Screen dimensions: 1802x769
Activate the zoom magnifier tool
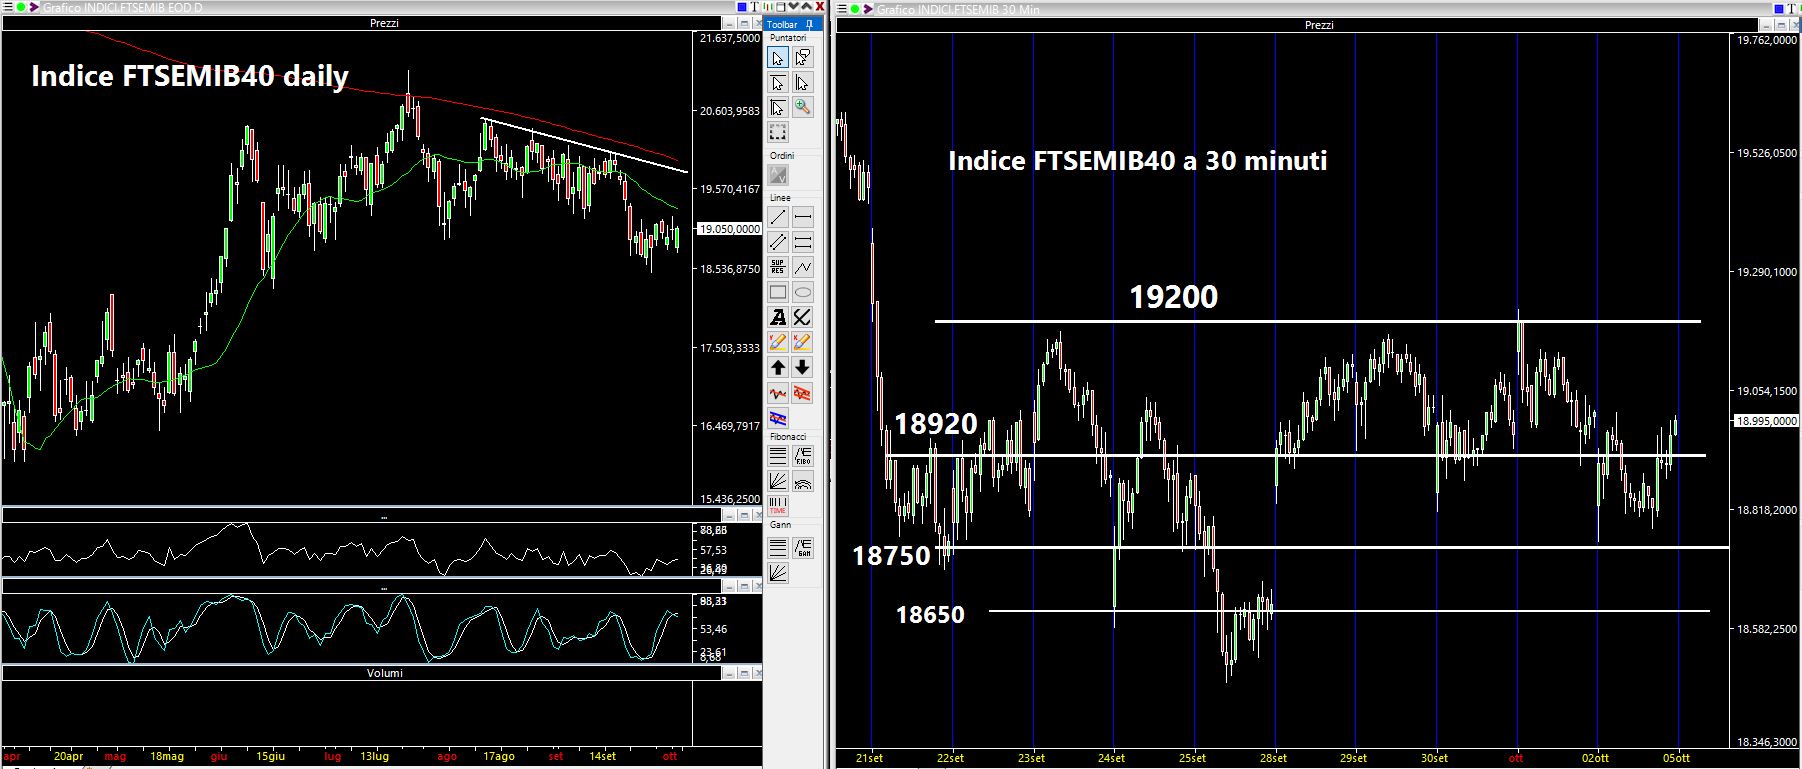[802, 108]
